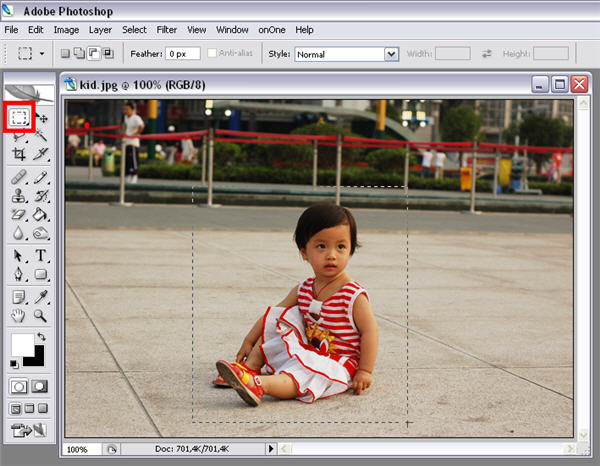Open the marquee tool preset picker arrow
Screen dimensions: 600x466
tap(42, 54)
